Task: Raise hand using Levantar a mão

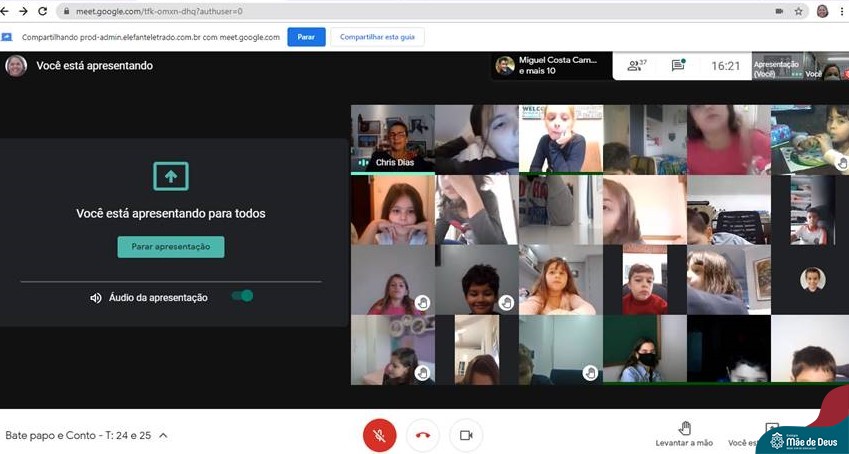Action: pyautogui.click(x=685, y=434)
